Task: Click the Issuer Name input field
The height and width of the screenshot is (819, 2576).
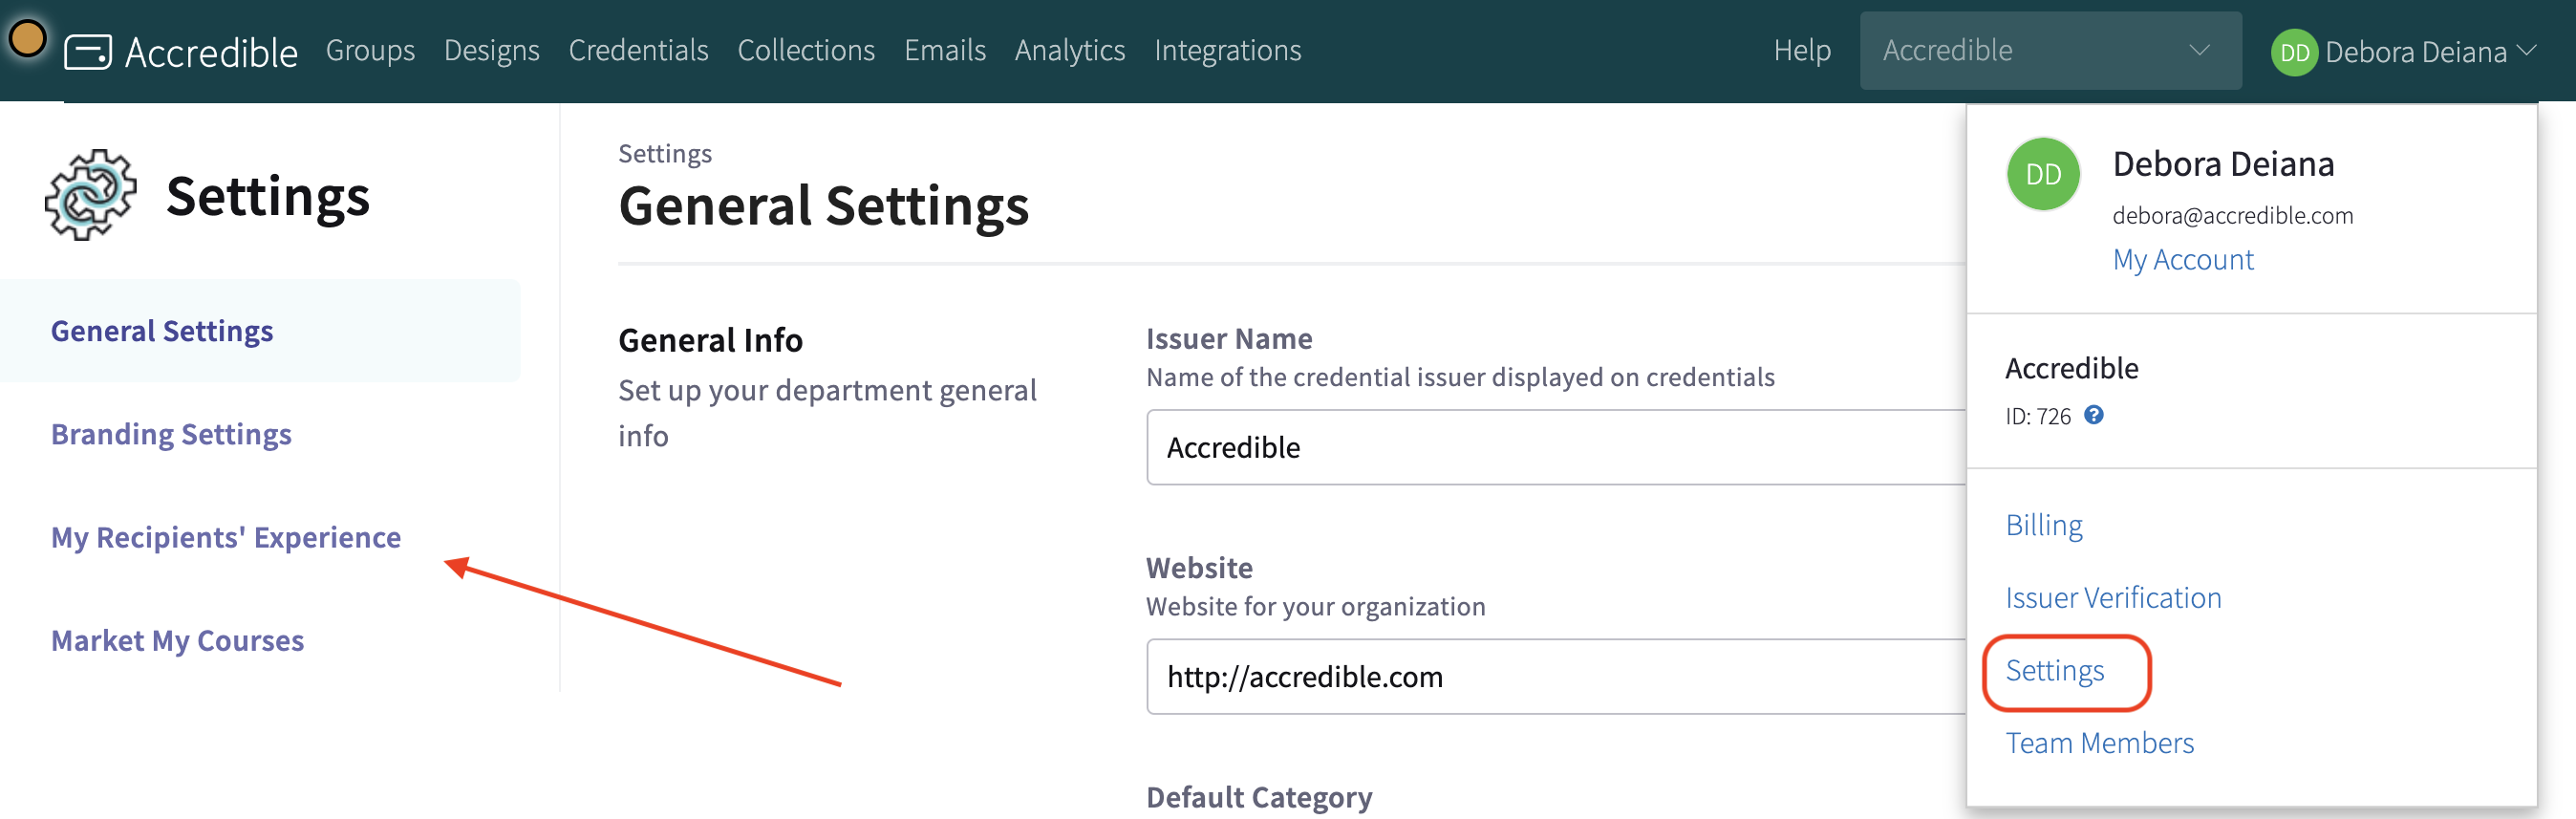Action: coord(1500,447)
